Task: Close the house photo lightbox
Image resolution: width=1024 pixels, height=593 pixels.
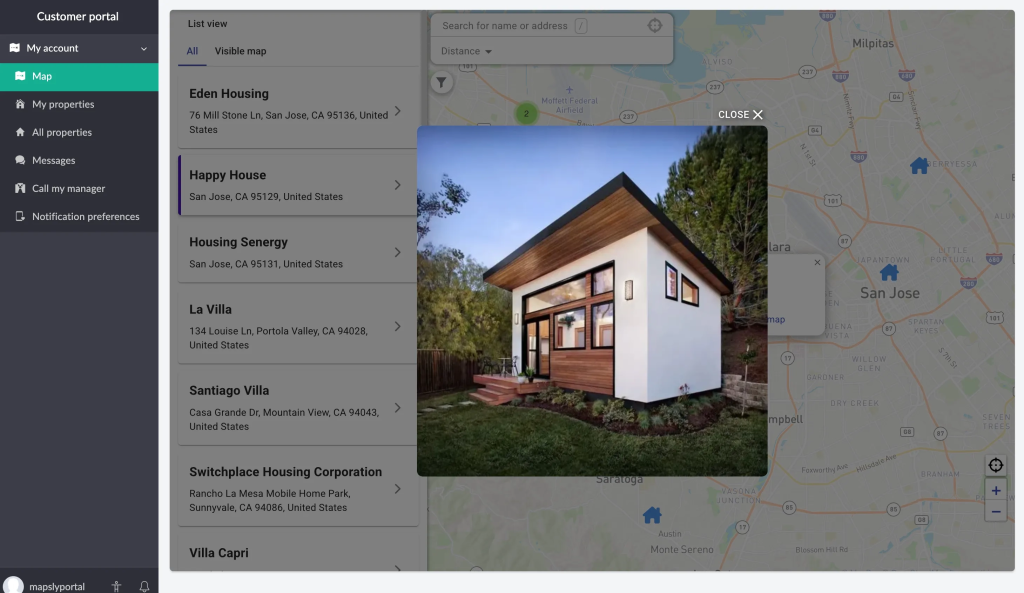Action: 741,115
